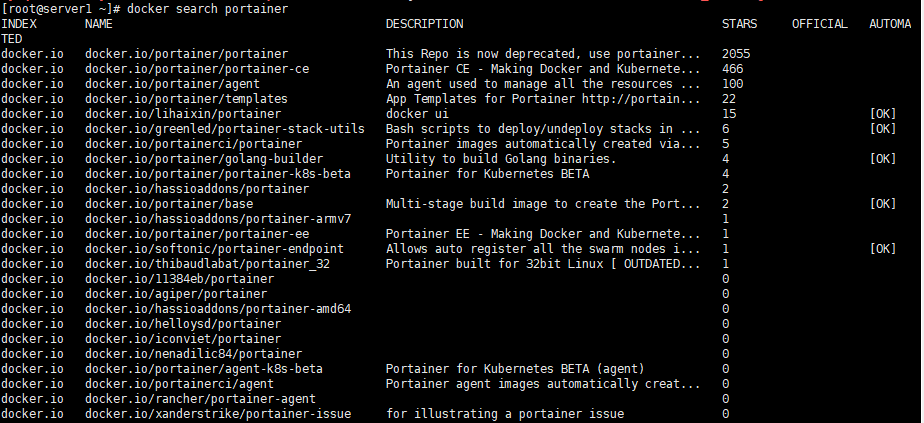This screenshot has height=423, width=924.
Task: Select the name docker.io/iconviet/portainer
Action: point(183,339)
